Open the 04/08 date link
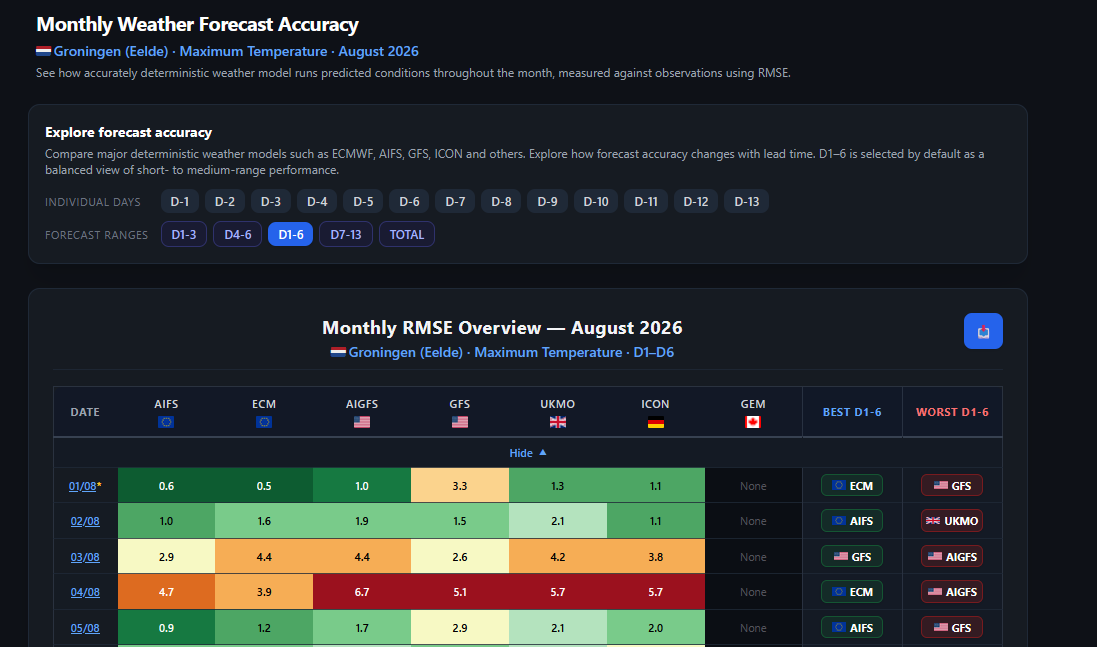Image resolution: width=1097 pixels, height=647 pixels. (85, 592)
